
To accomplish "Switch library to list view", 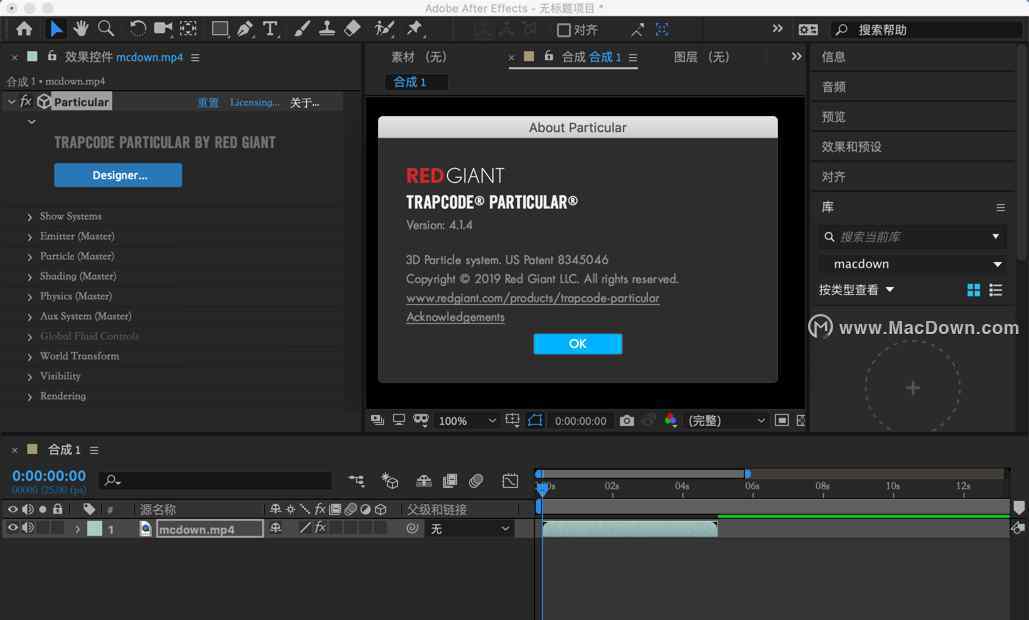I will tap(996, 290).
